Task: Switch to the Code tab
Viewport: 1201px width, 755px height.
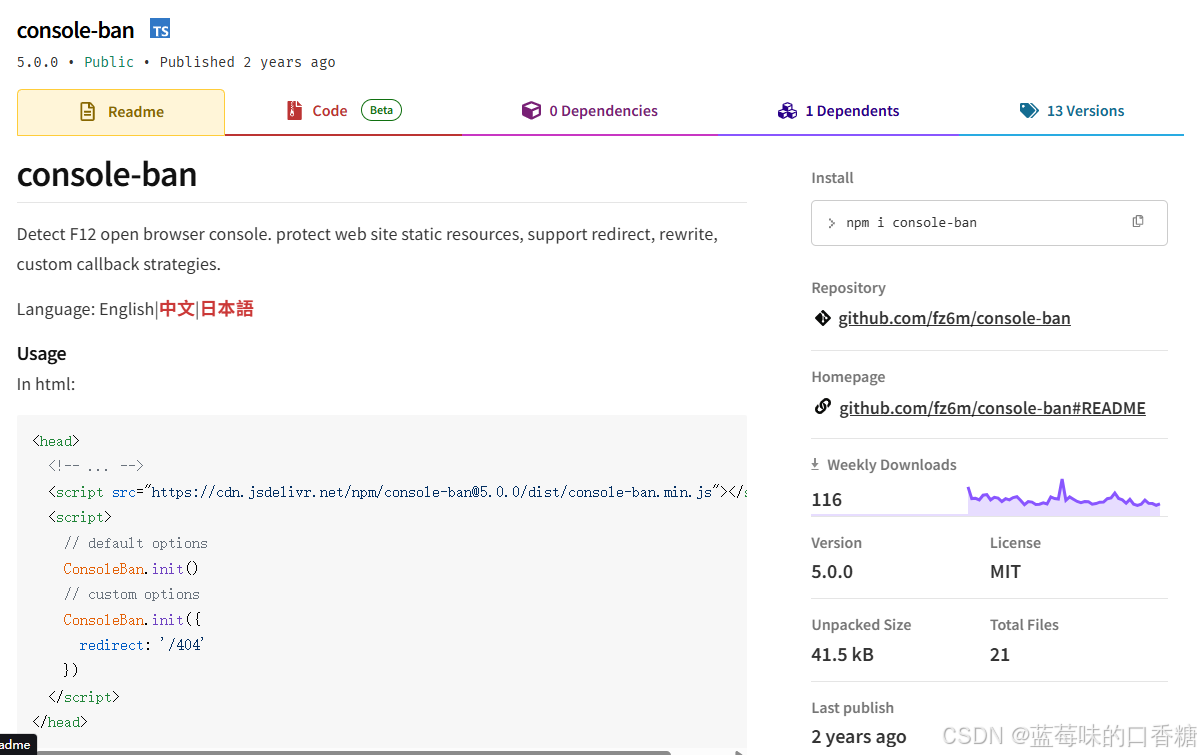Action: [x=343, y=111]
